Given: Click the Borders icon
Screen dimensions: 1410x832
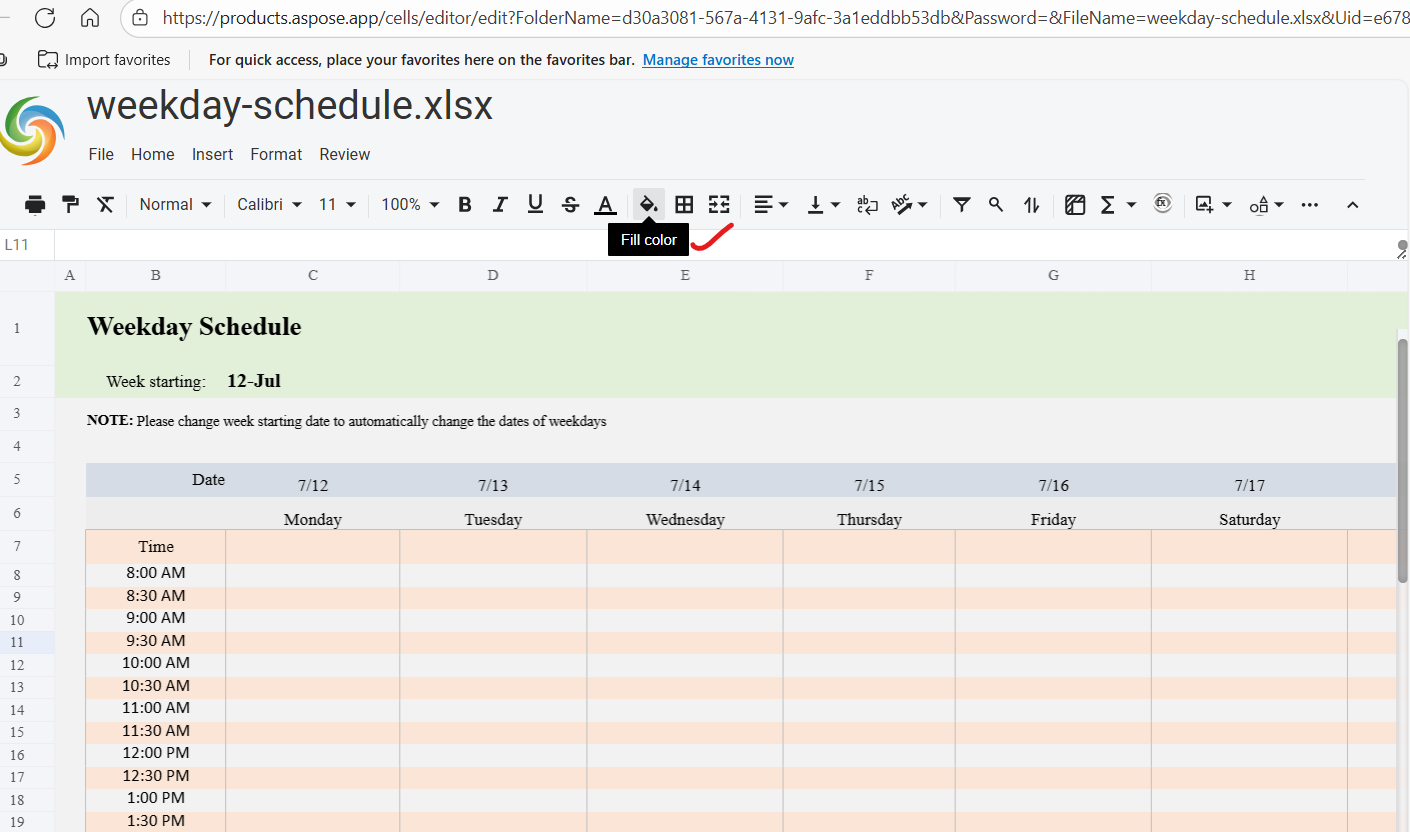Looking at the screenshot, I should point(684,205).
